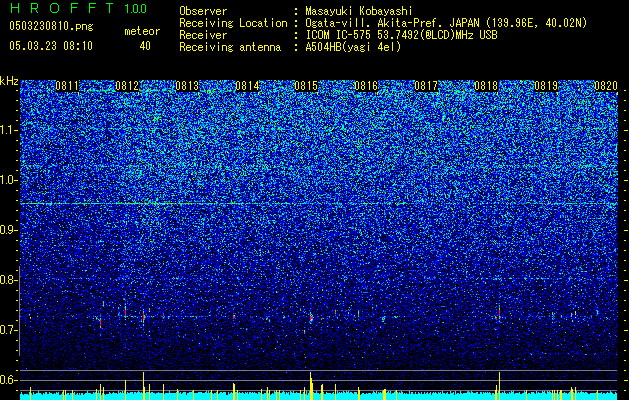Viewport: 629px width, 400px height.
Task: Click the meteor label
Action: coord(142,31)
